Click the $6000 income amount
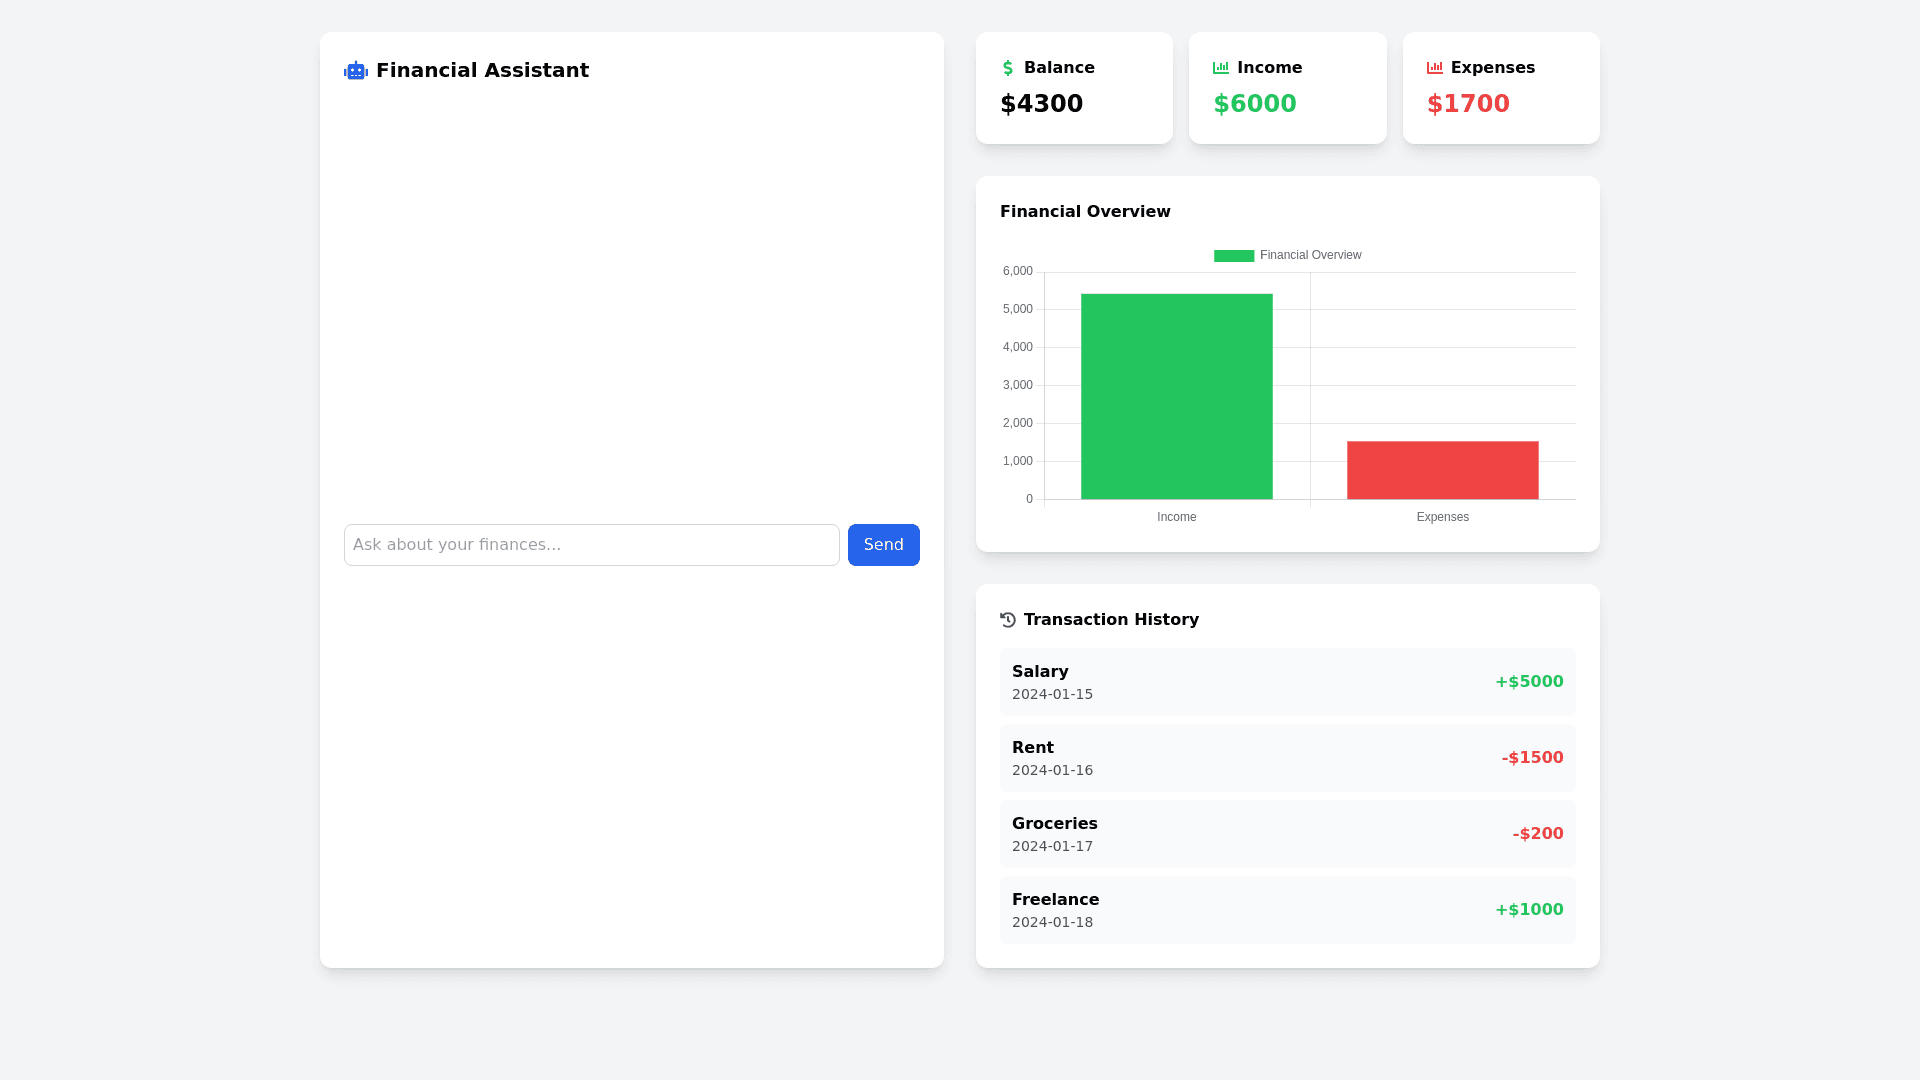 1255,104
